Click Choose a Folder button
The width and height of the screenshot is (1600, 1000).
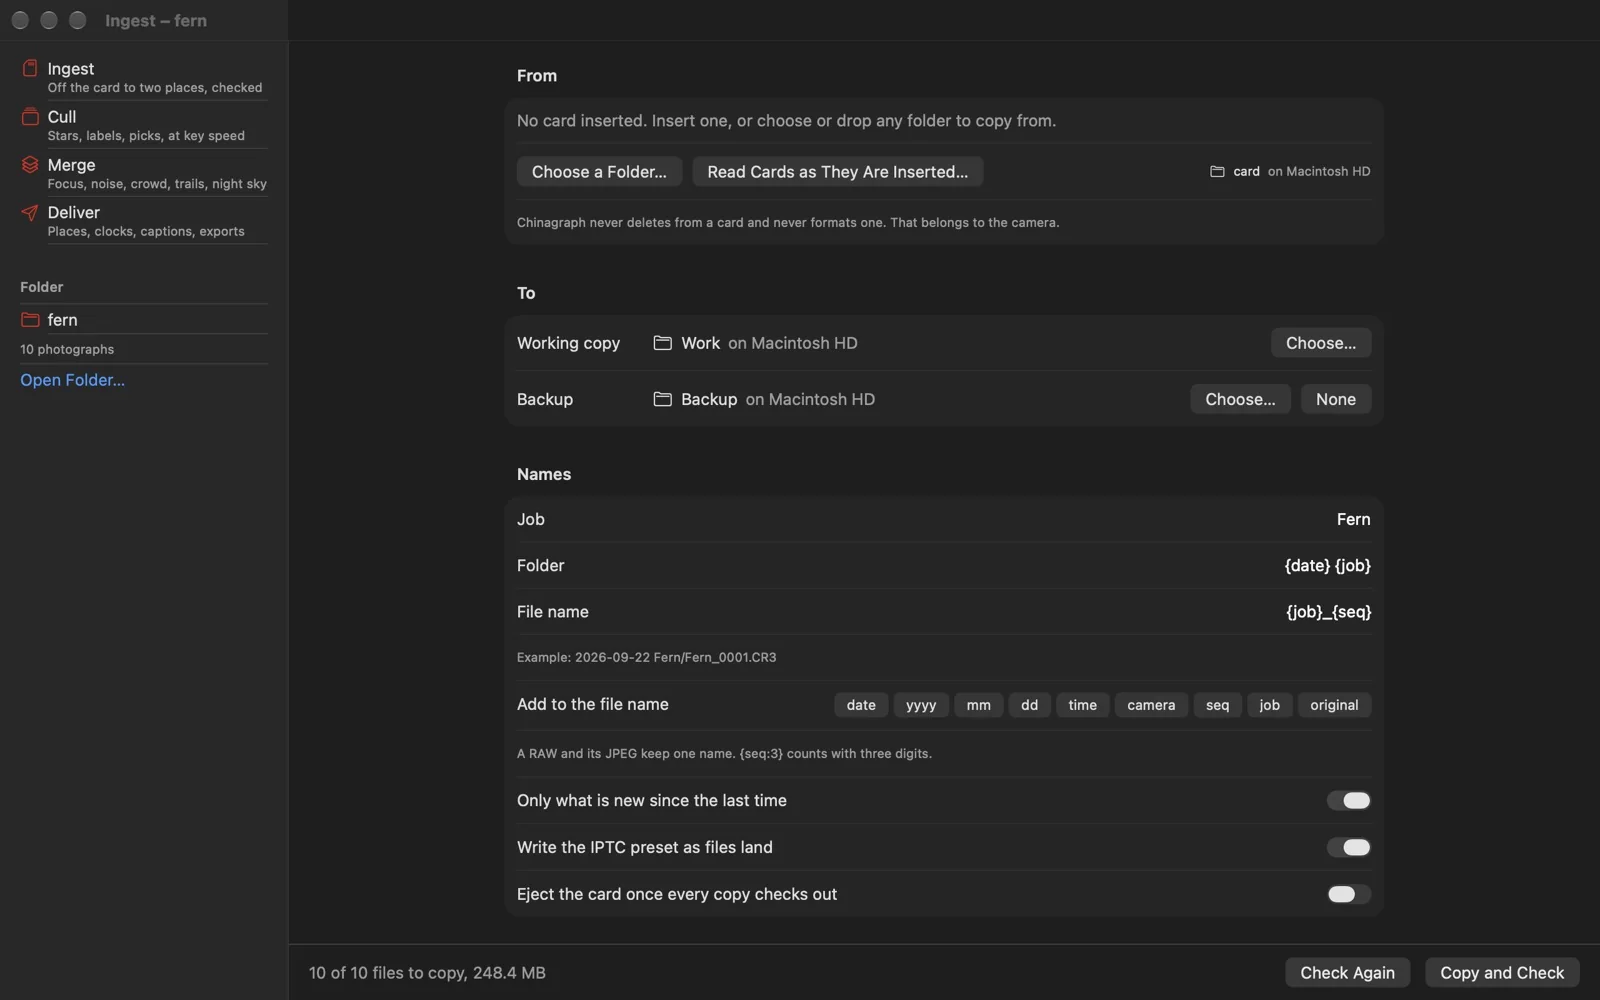(x=599, y=172)
